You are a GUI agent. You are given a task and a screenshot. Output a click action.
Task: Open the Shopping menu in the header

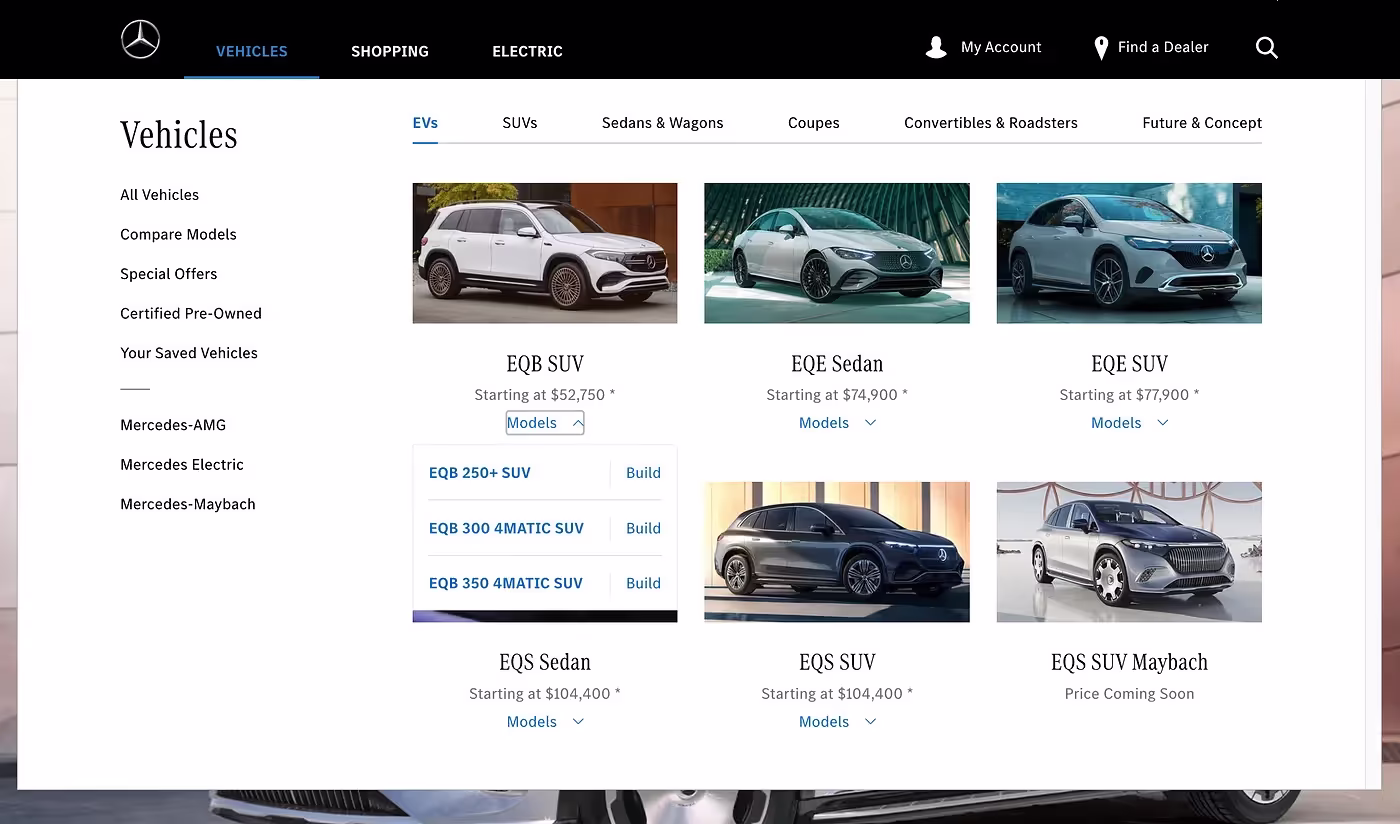389,51
